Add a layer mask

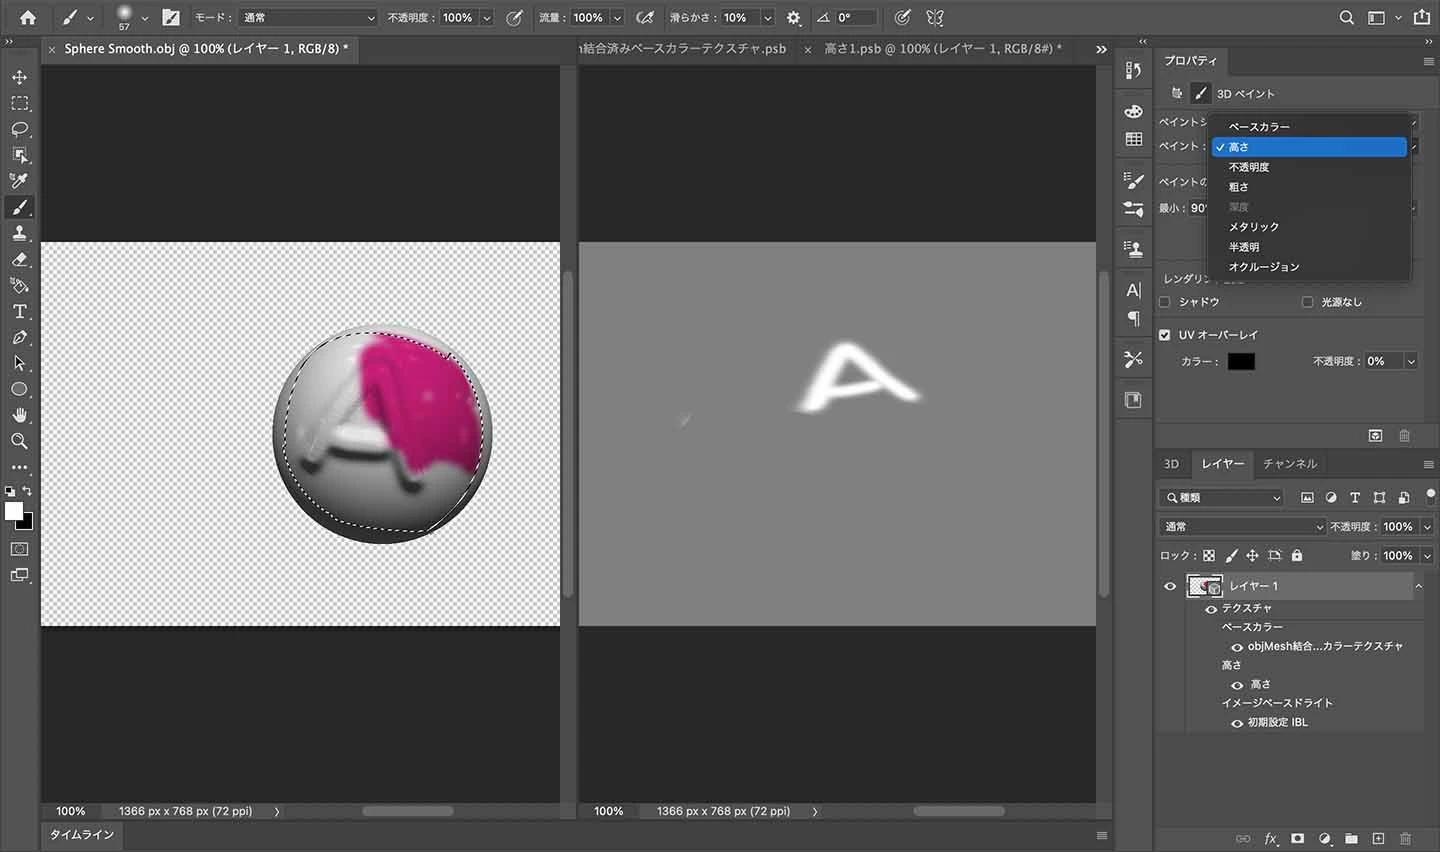pos(1298,838)
